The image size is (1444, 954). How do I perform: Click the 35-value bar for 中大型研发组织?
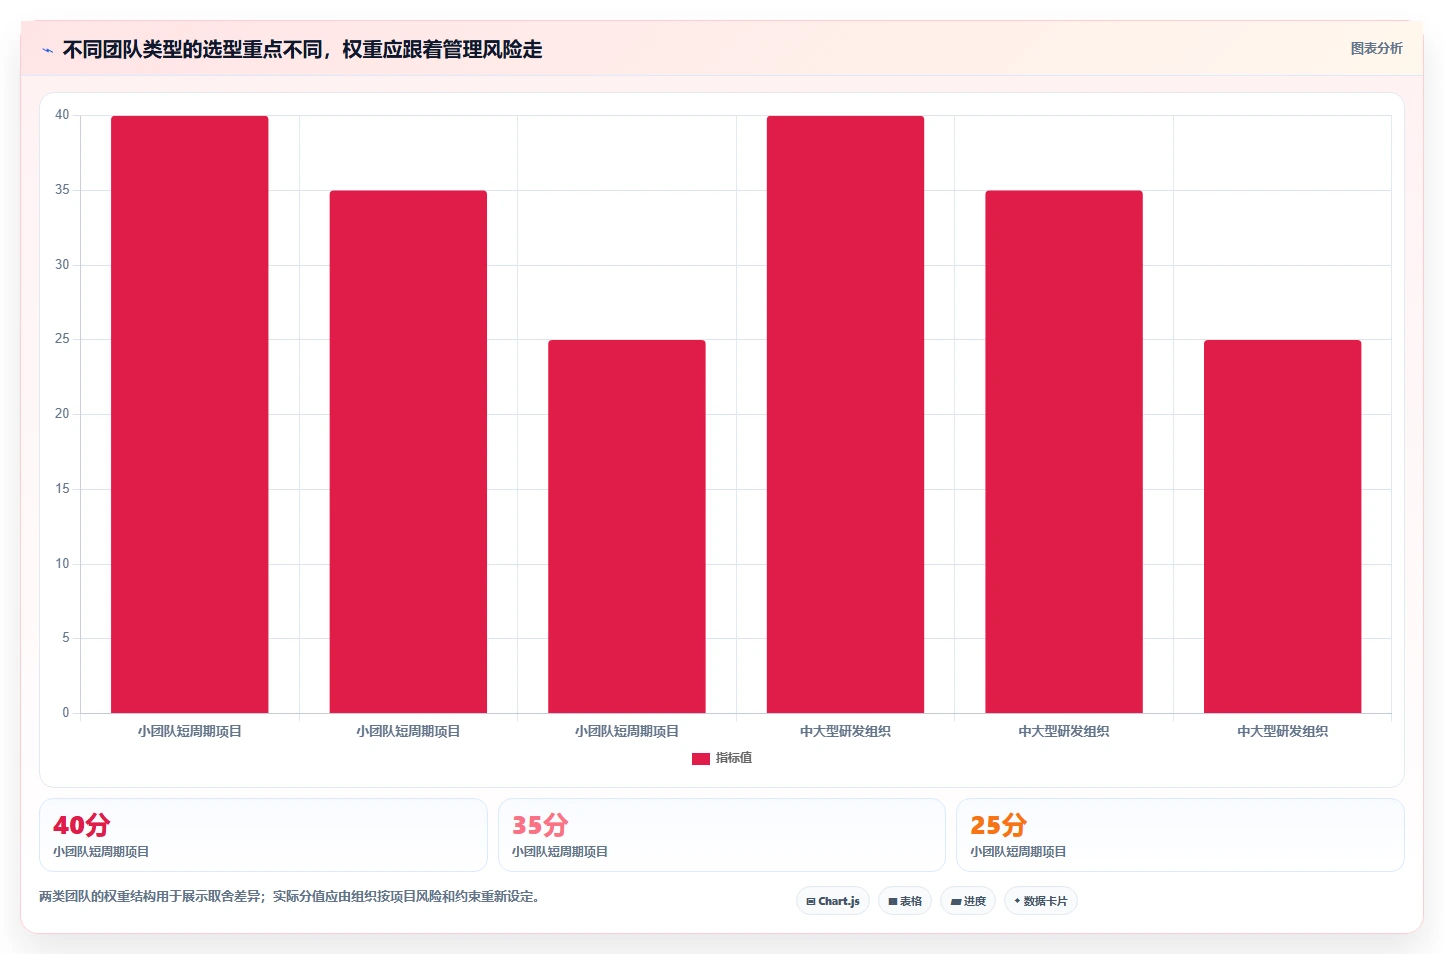1064,452
